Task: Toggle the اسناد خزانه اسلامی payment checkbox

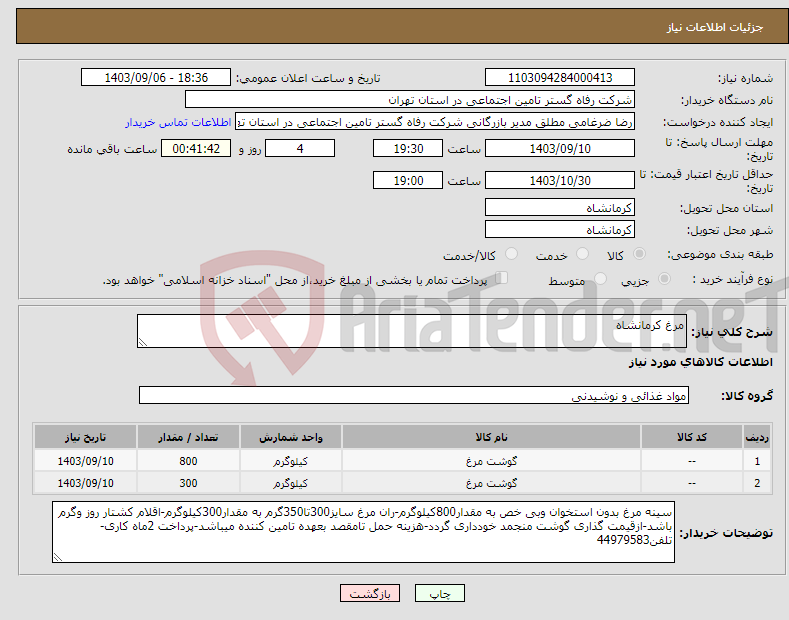Action: (502, 278)
